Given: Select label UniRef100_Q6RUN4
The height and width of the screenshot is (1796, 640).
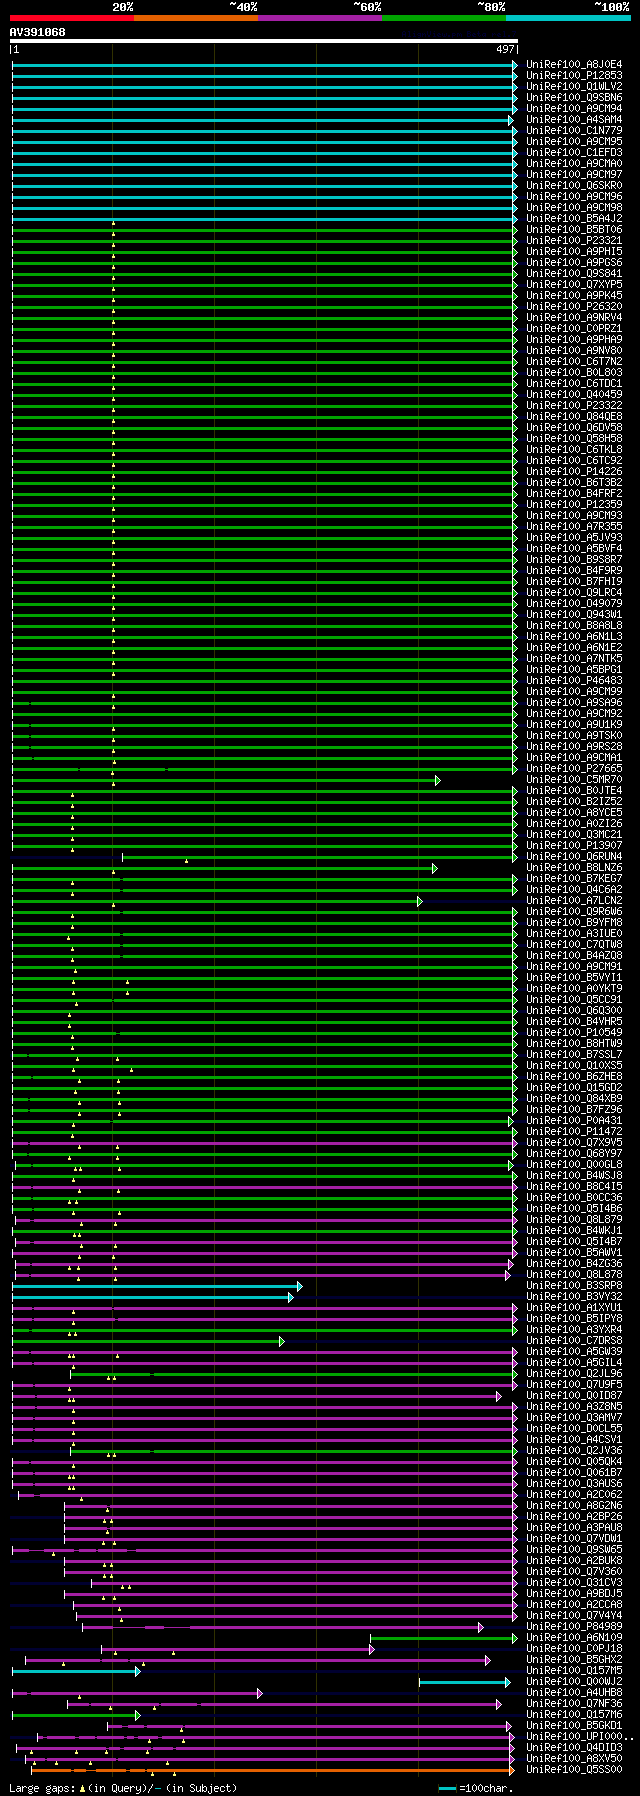Looking at the screenshot, I should [574, 857].
